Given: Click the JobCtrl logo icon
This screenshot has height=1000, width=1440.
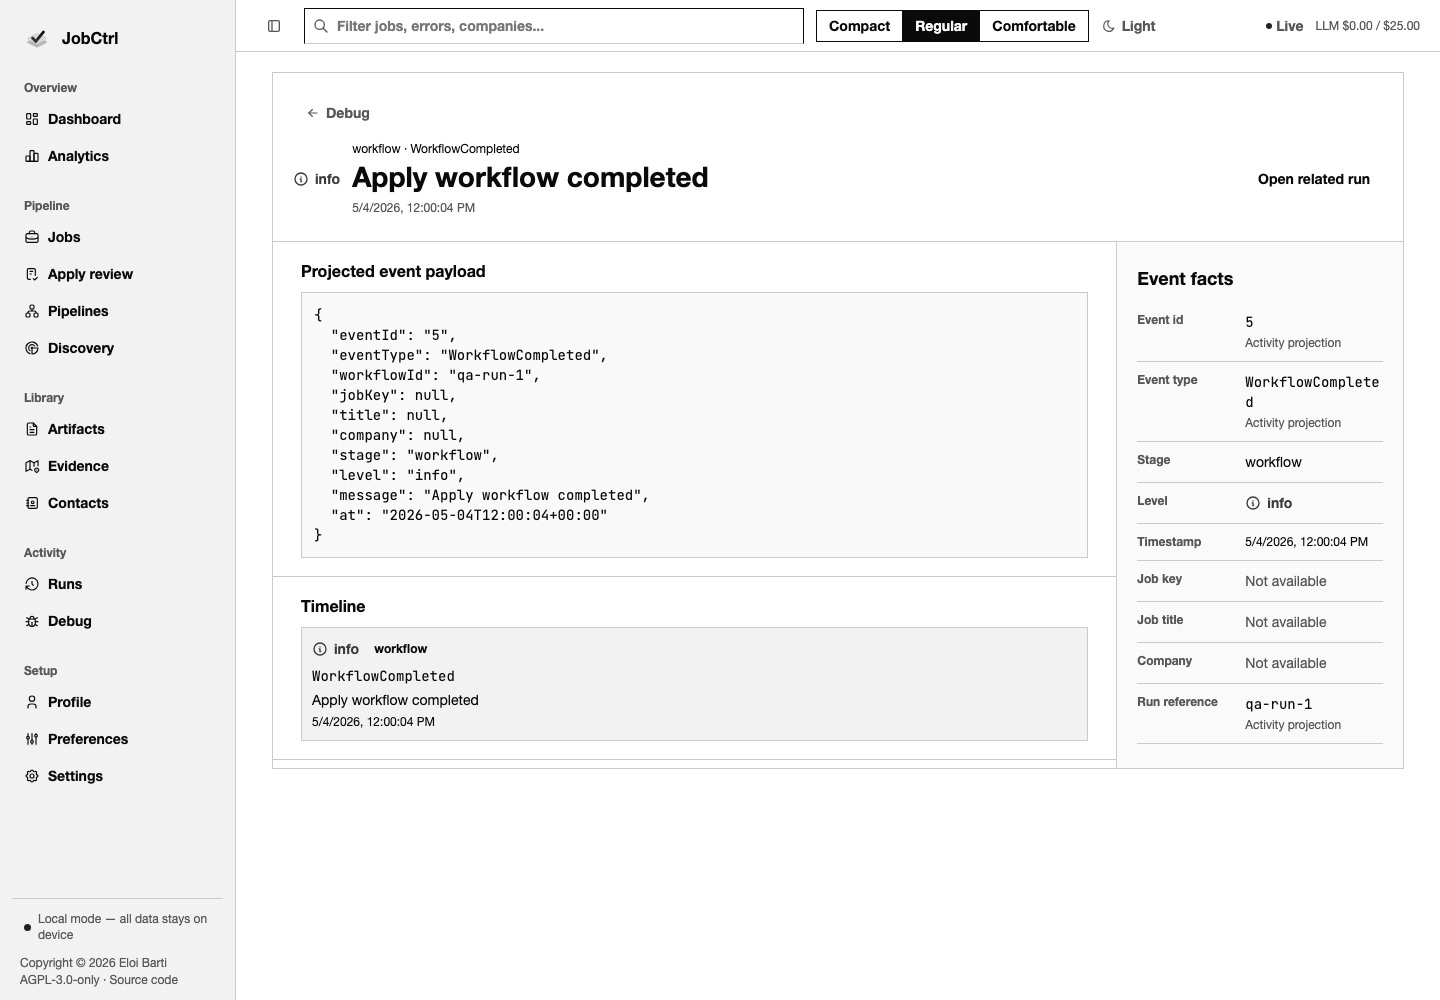Looking at the screenshot, I should [x=37, y=38].
